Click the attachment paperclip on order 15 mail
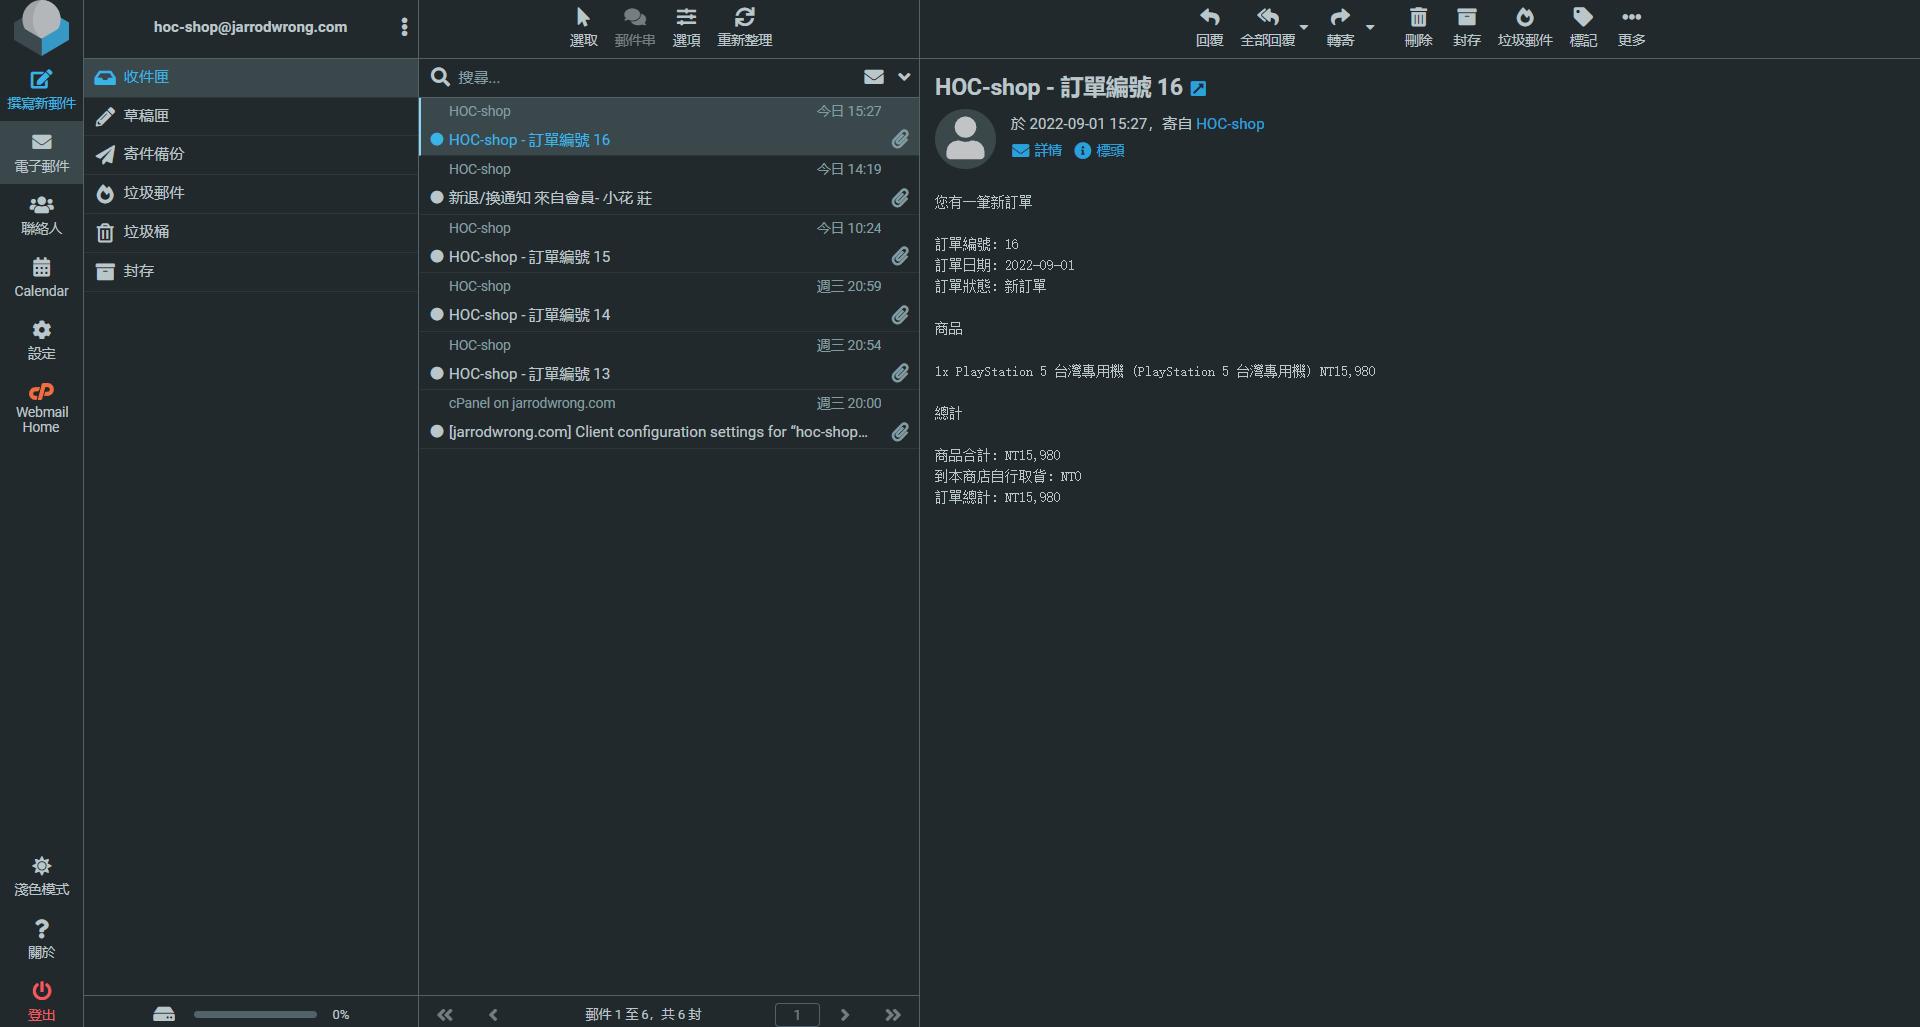Image resolution: width=1920 pixels, height=1027 pixels. click(x=900, y=256)
